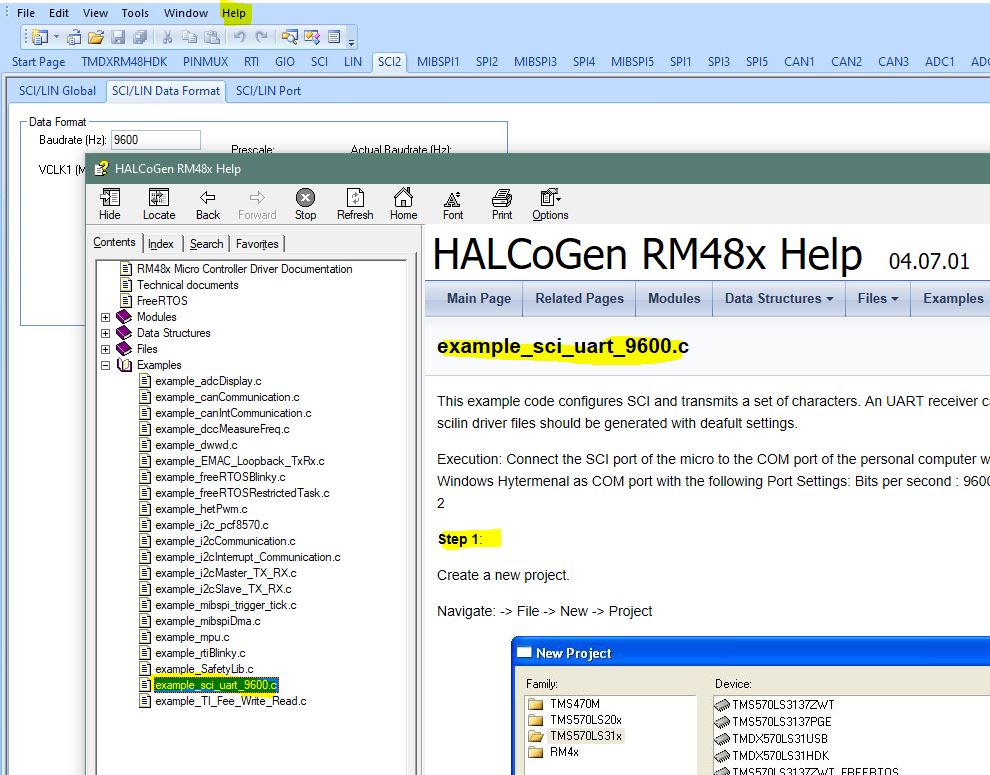Image resolution: width=990 pixels, height=775 pixels.
Task: Open the New Project icon's dropdown arrow
Action: coord(56,37)
